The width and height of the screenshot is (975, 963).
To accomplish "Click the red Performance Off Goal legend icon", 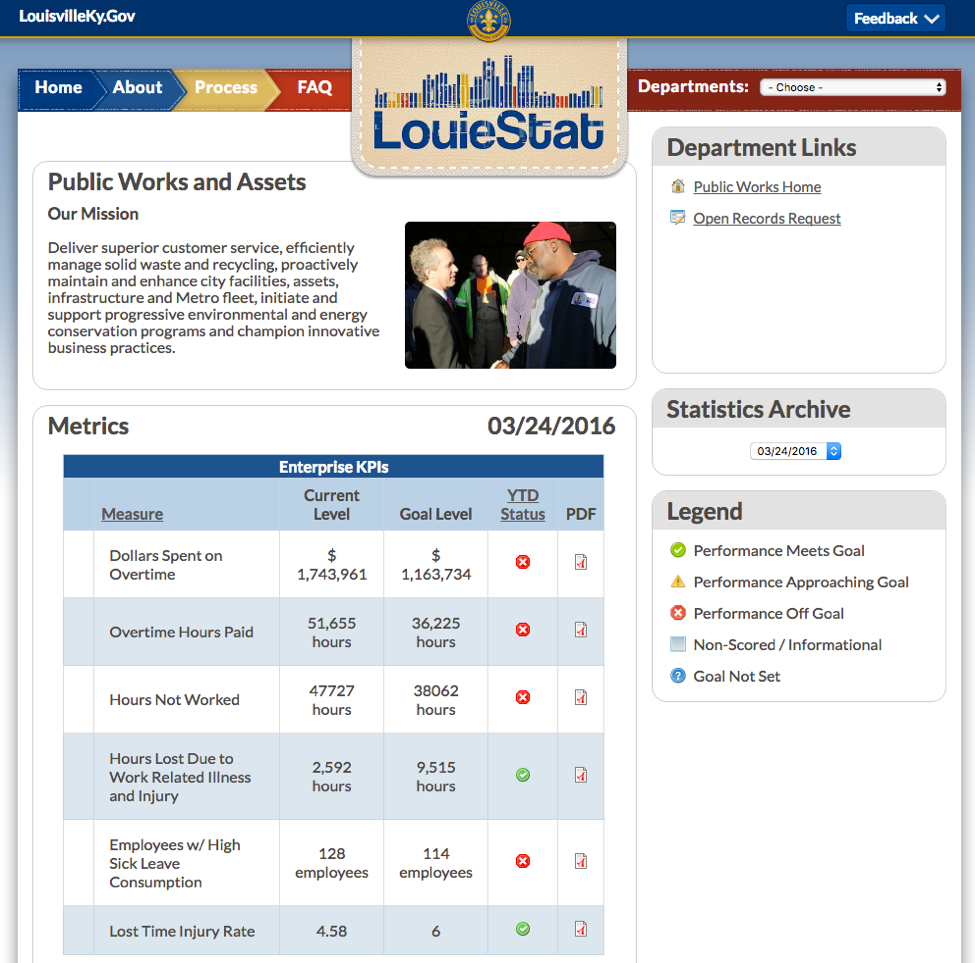I will pyautogui.click(x=678, y=613).
